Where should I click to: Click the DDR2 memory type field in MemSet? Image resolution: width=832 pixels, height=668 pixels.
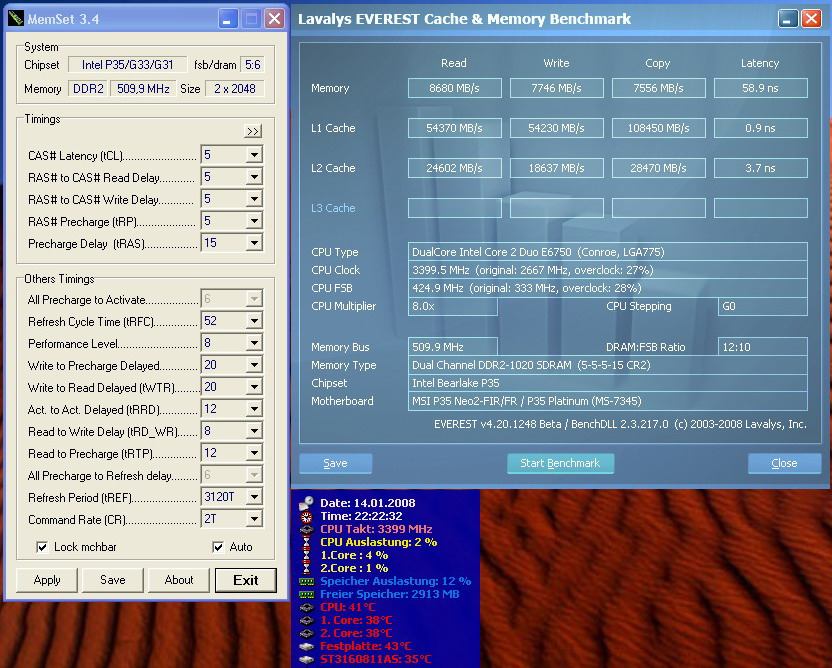pyautogui.click(x=88, y=89)
